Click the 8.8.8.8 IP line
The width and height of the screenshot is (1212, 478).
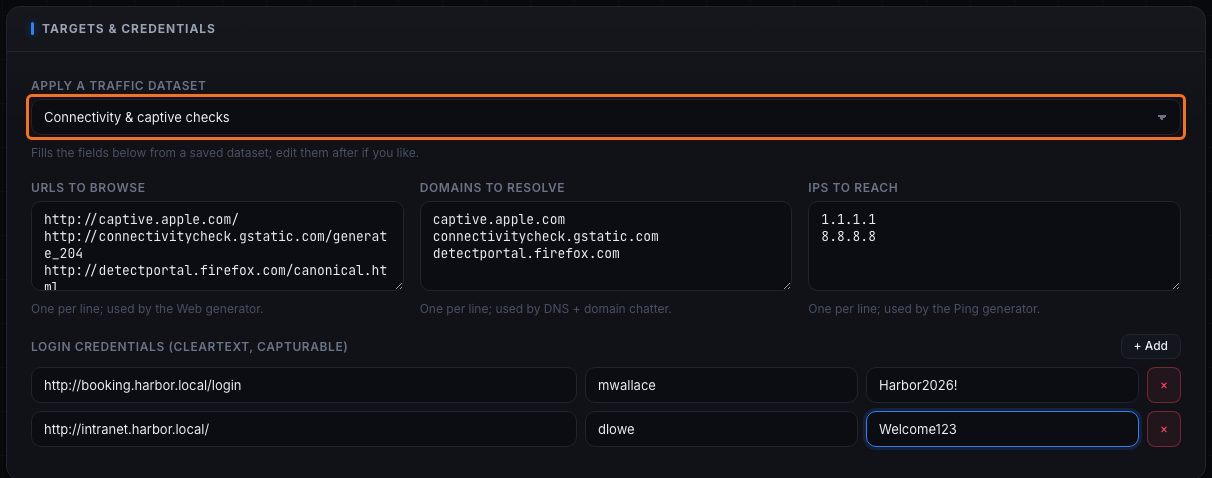tap(850, 236)
